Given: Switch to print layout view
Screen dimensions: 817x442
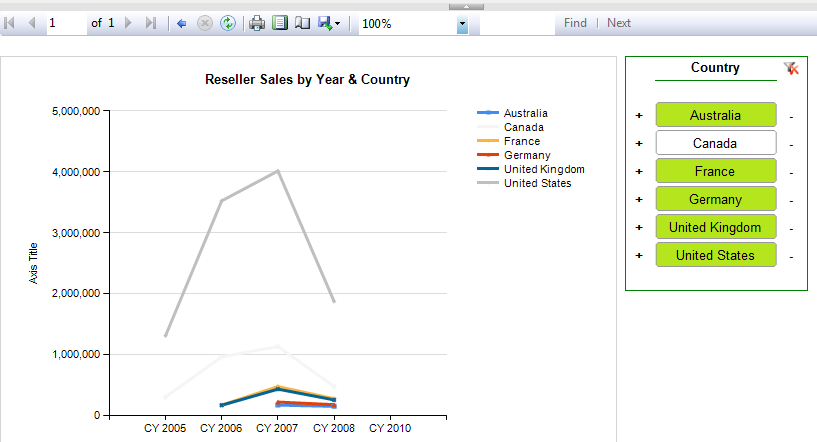Looking at the screenshot, I should click(x=280, y=23).
